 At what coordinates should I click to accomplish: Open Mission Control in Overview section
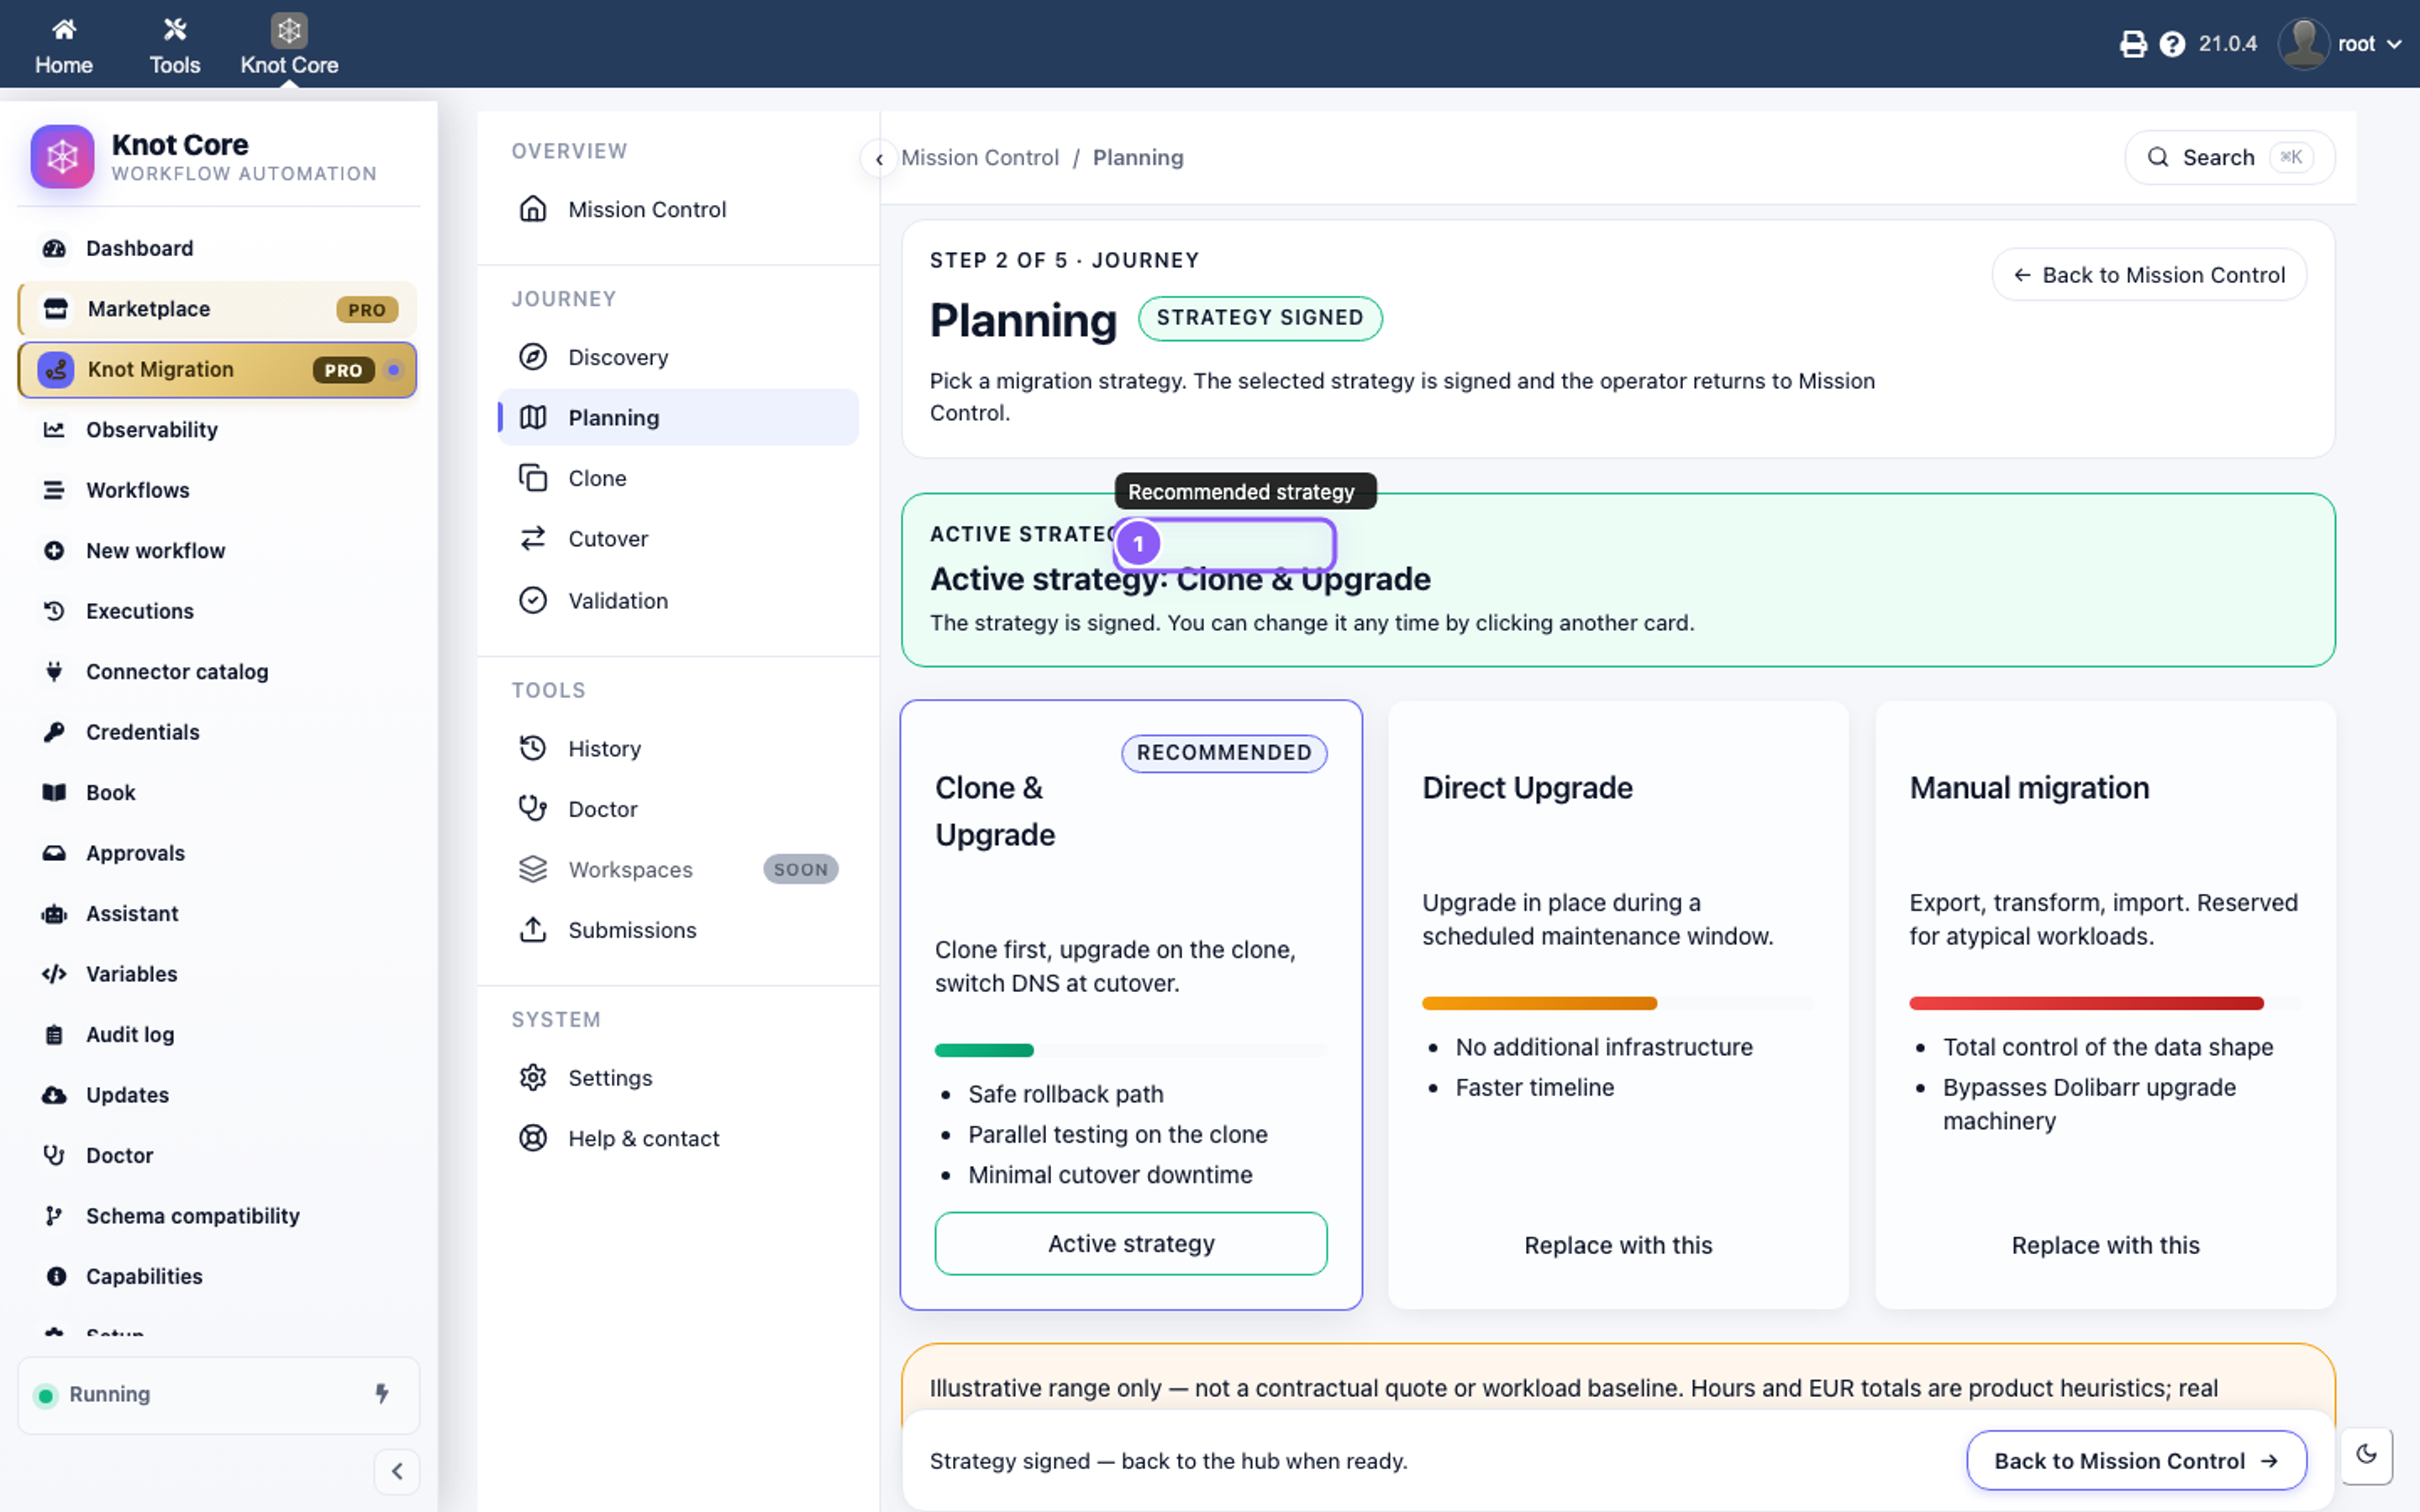pyautogui.click(x=678, y=209)
